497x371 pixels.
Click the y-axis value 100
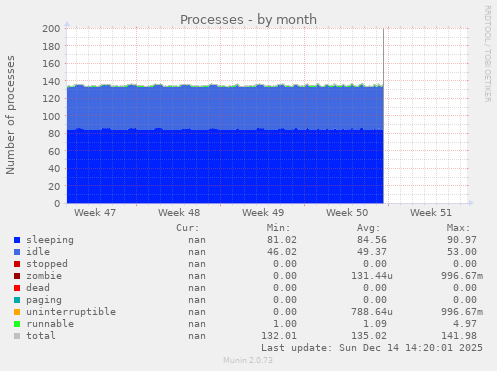[x=51, y=116]
